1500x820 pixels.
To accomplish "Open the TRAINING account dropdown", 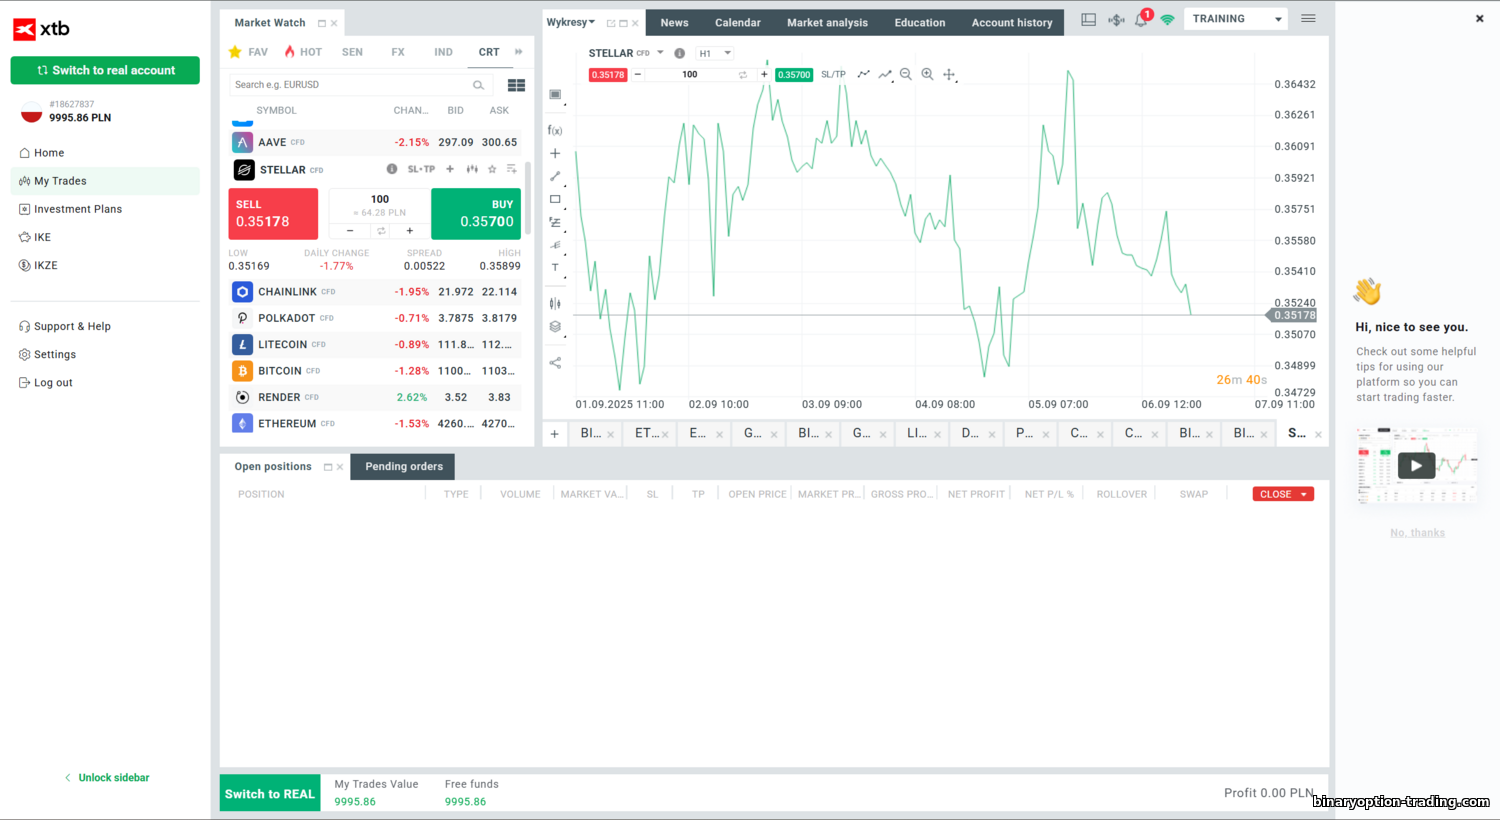I will 1236,19.
